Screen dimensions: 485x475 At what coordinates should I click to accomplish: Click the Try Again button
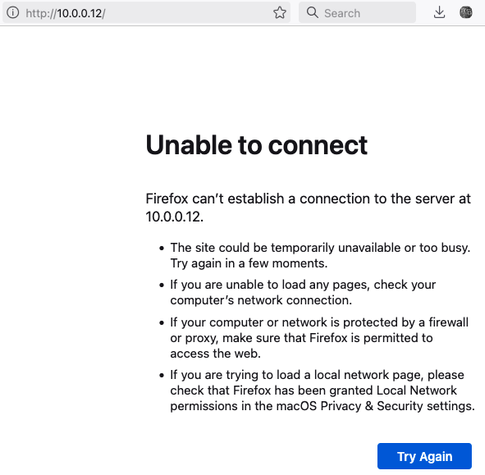coord(424,456)
